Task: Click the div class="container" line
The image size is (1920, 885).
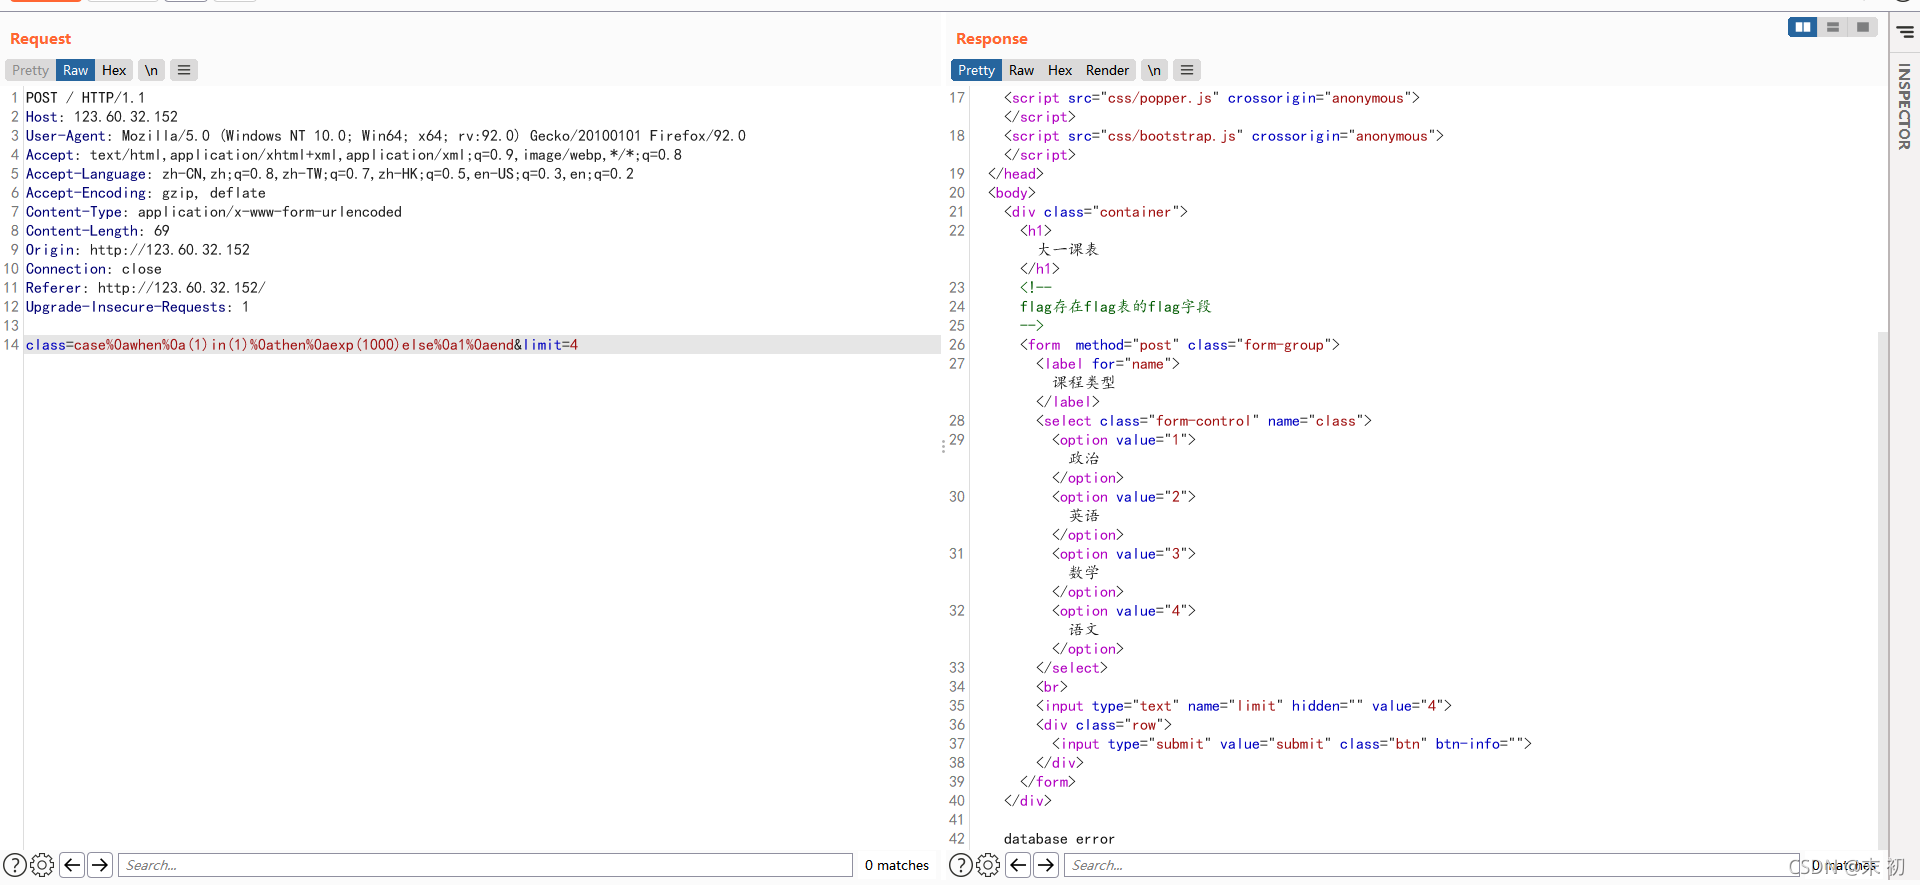Action: pyautogui.click(x=1096, y=212)
